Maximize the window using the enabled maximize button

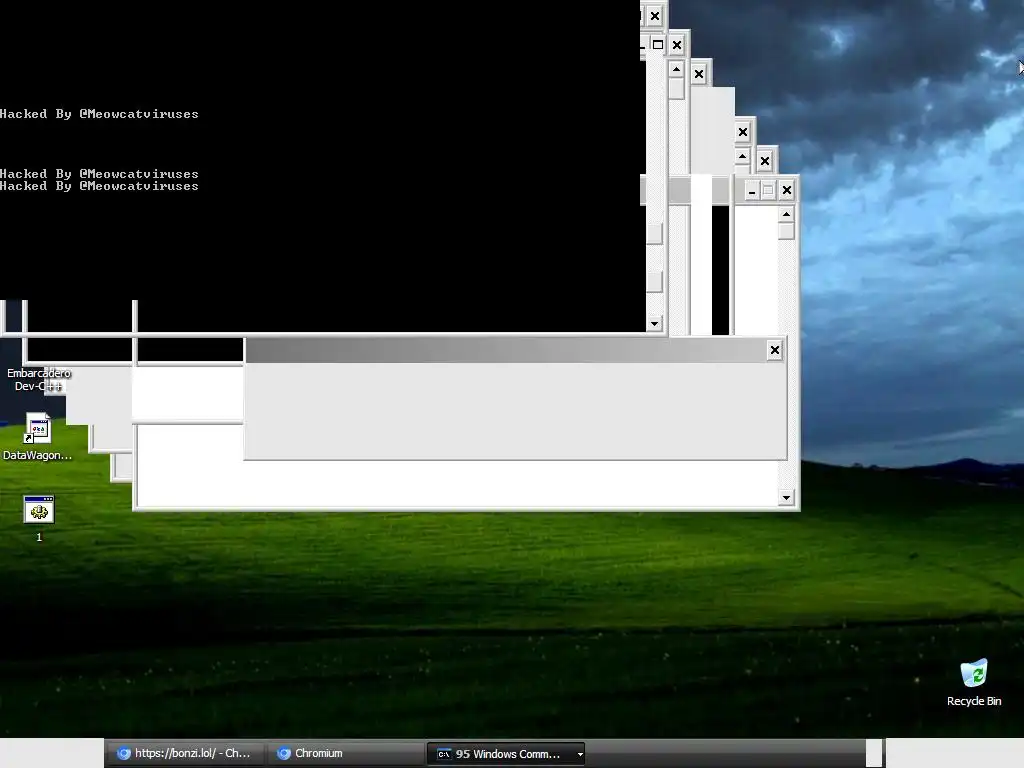tap(658, 44)
